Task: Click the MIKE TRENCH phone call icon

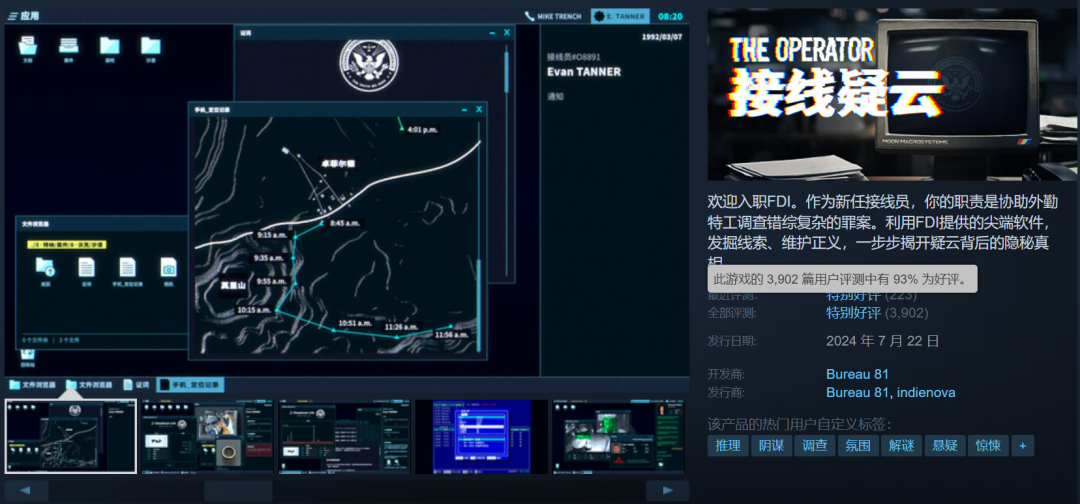Action: (530, 16)
